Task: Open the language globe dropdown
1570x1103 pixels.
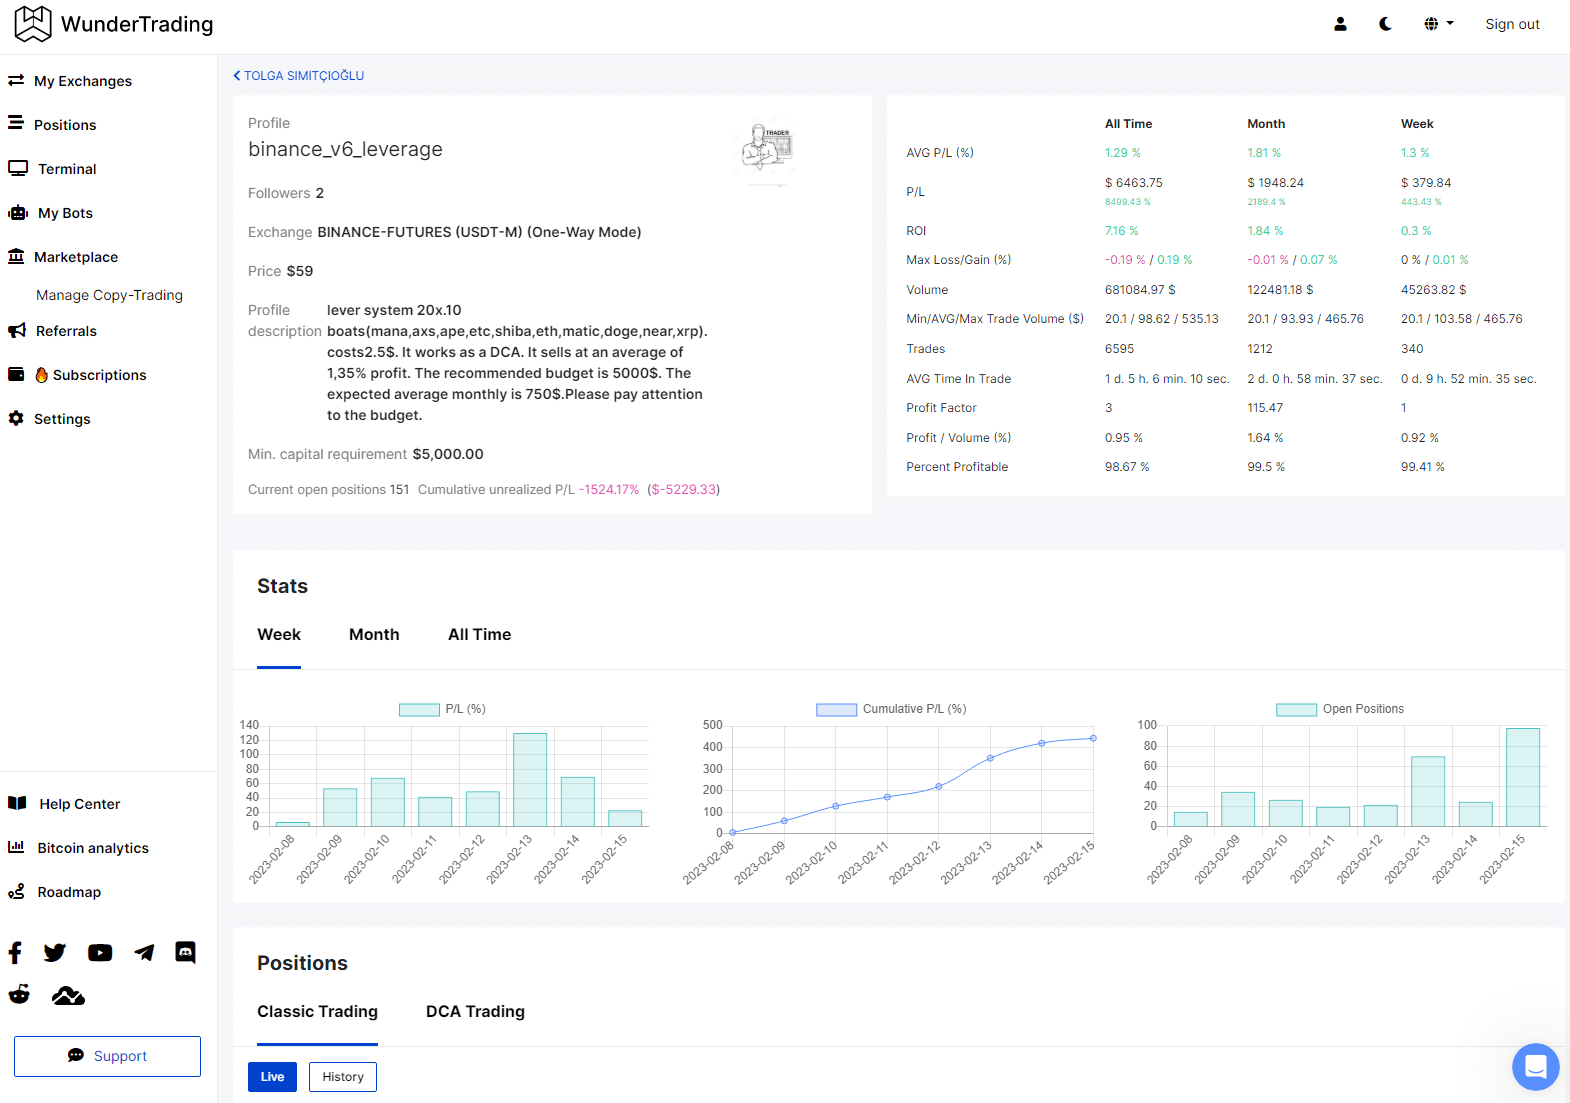Action: 1438,24
